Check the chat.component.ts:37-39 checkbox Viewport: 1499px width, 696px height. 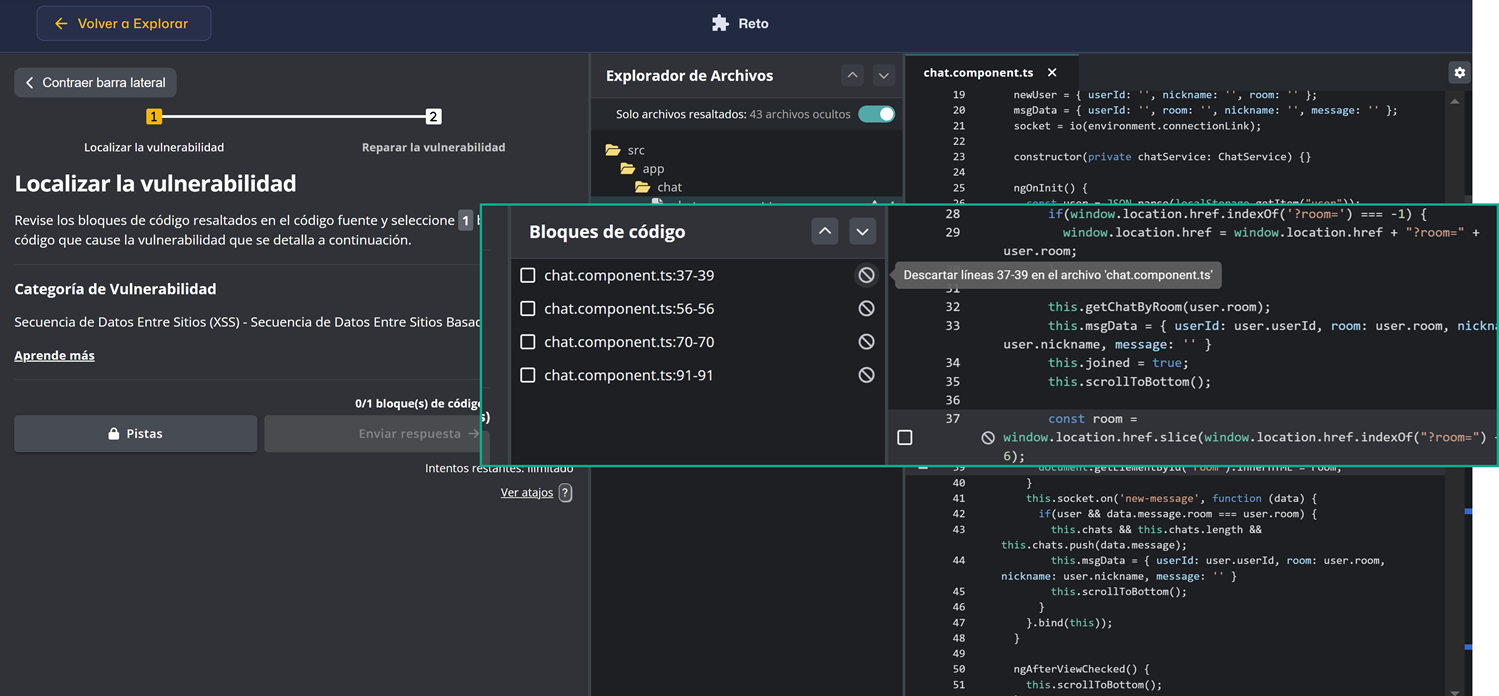point(528,275)
